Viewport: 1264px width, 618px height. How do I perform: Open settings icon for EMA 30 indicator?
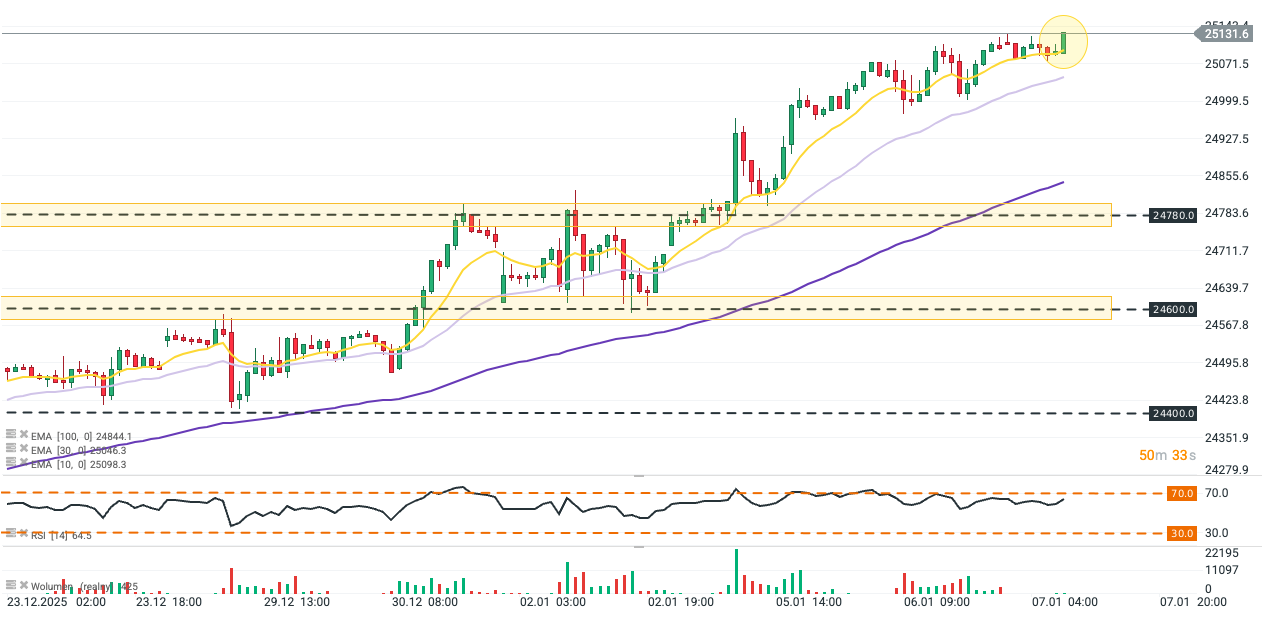11,449
